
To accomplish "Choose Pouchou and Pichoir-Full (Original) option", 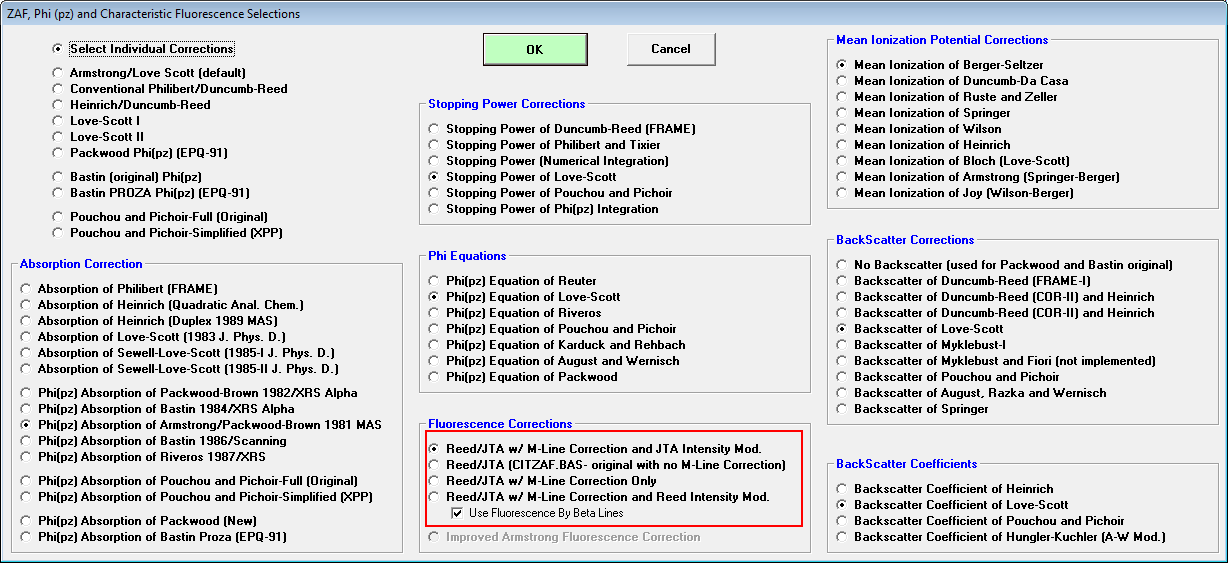I will pos(57,217).
